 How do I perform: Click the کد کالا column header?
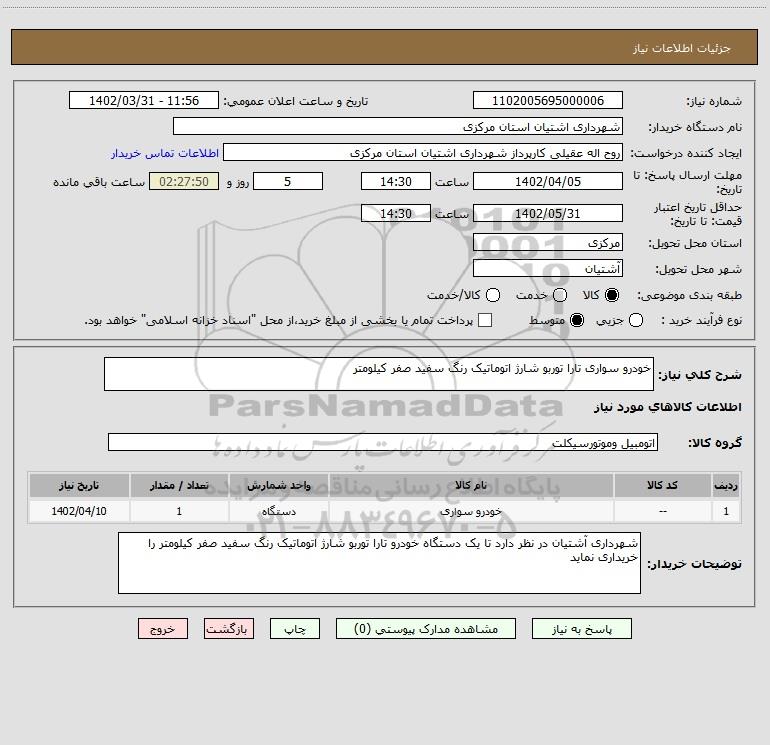pos(662,485)
